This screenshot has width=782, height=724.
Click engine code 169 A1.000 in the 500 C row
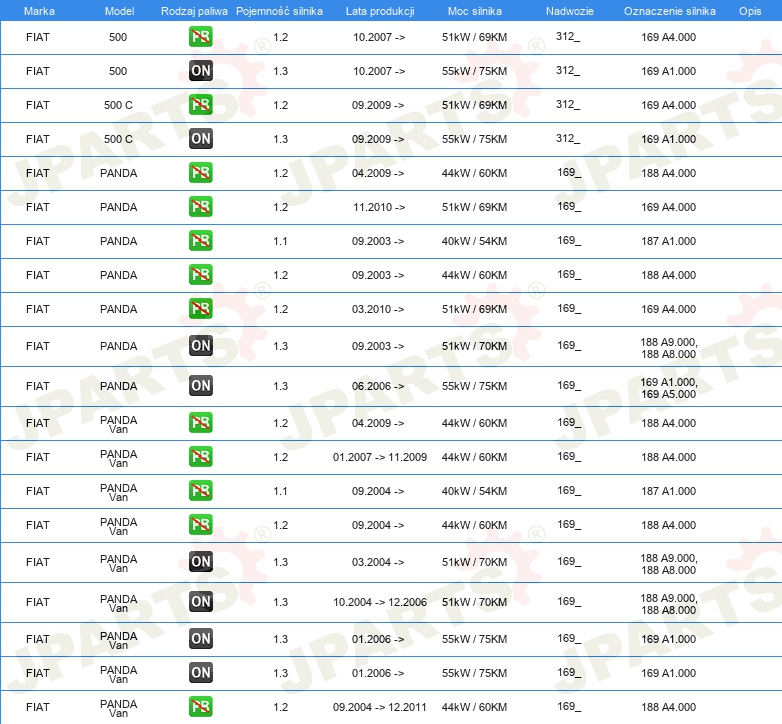point(669,139)
